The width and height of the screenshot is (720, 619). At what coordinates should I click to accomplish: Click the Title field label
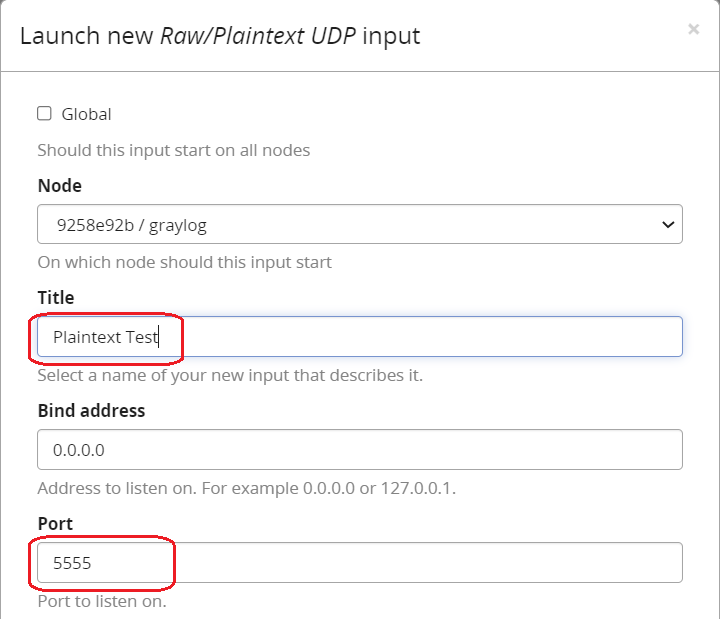click(56, 298)
